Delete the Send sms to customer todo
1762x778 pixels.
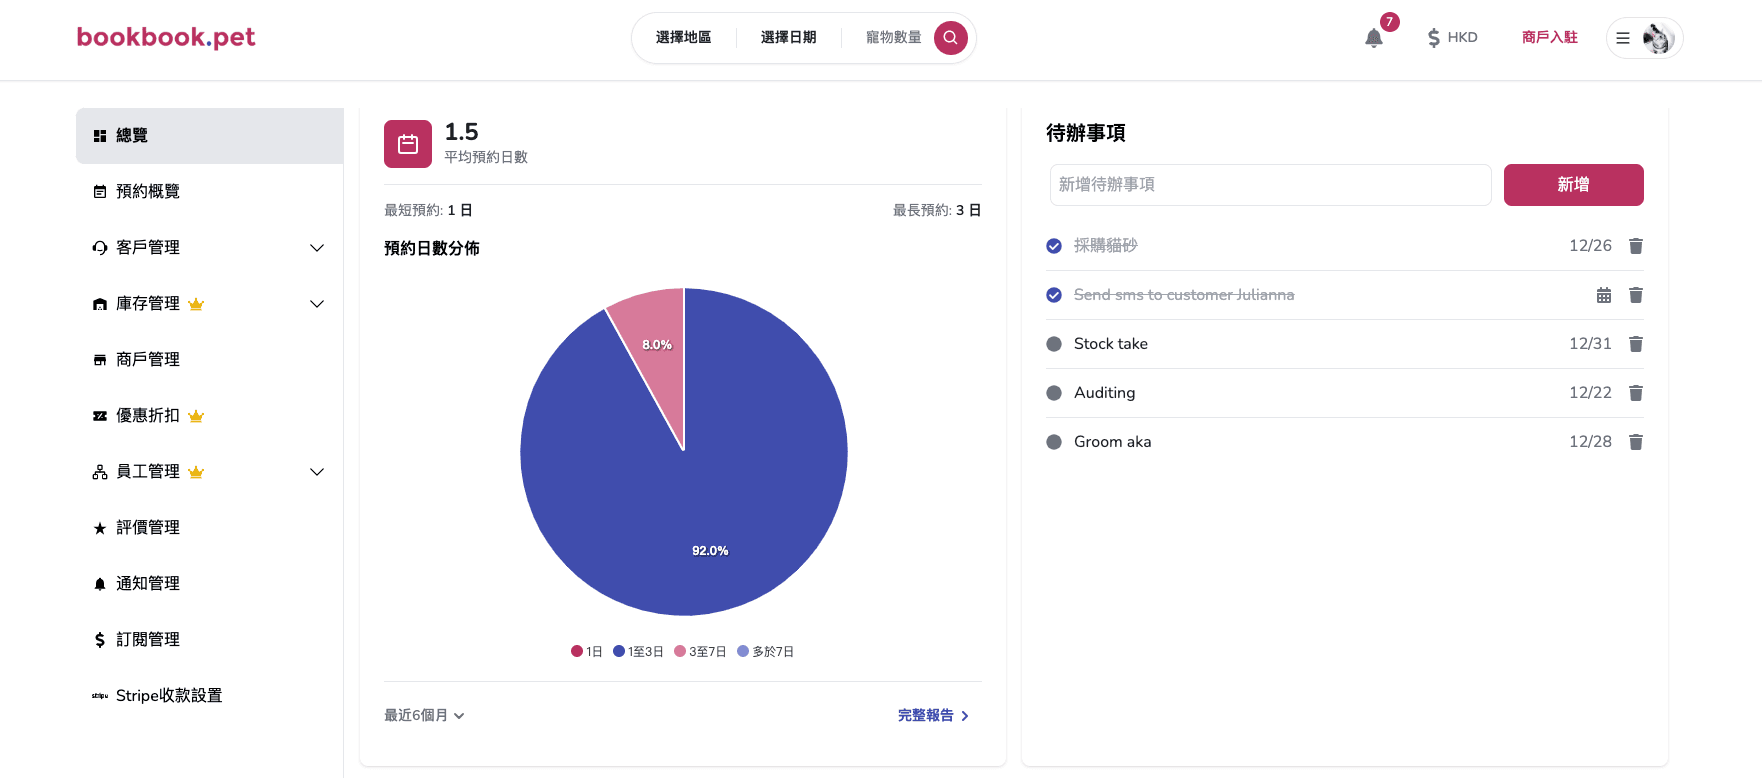(1636, 295)
